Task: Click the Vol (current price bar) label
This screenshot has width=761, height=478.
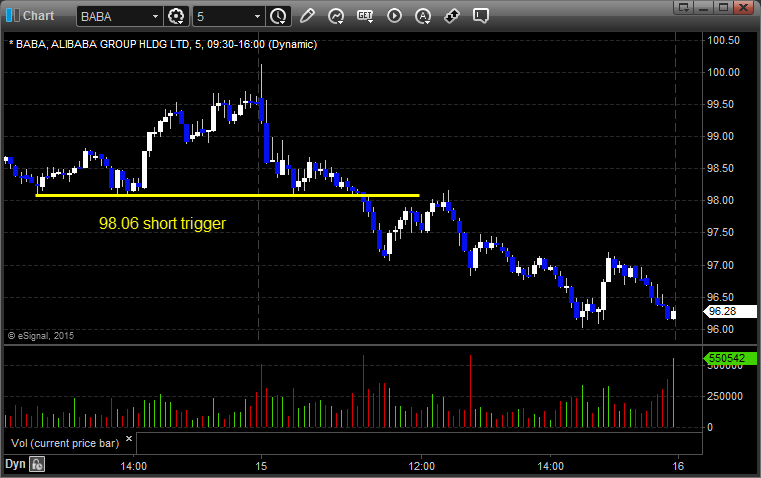Action: click(x=65, y=443)
